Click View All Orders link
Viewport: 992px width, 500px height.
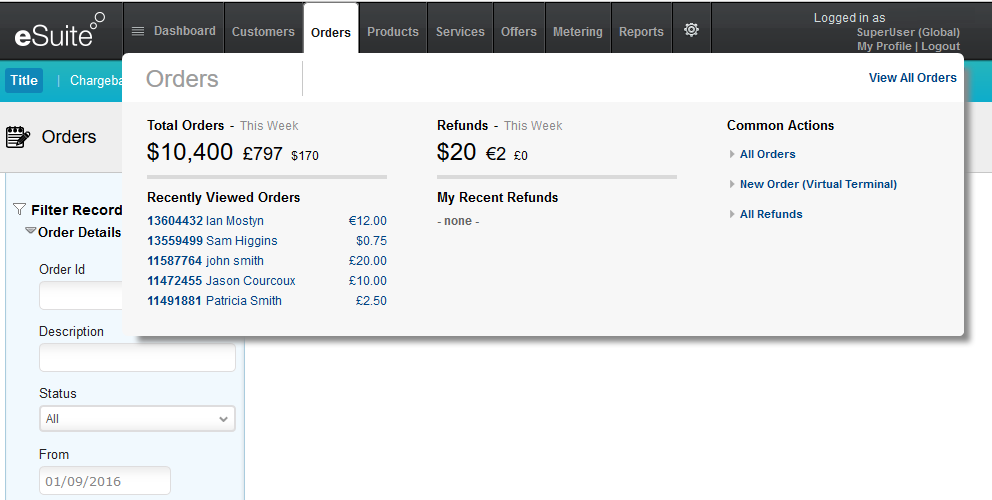pyautogui.click(x=912, y=78)
